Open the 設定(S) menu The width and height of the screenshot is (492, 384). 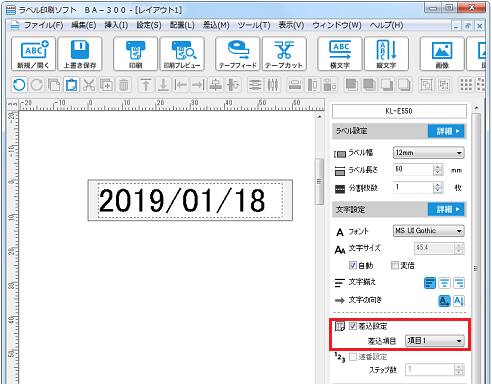pyautogui.click(x=149, y=25)
